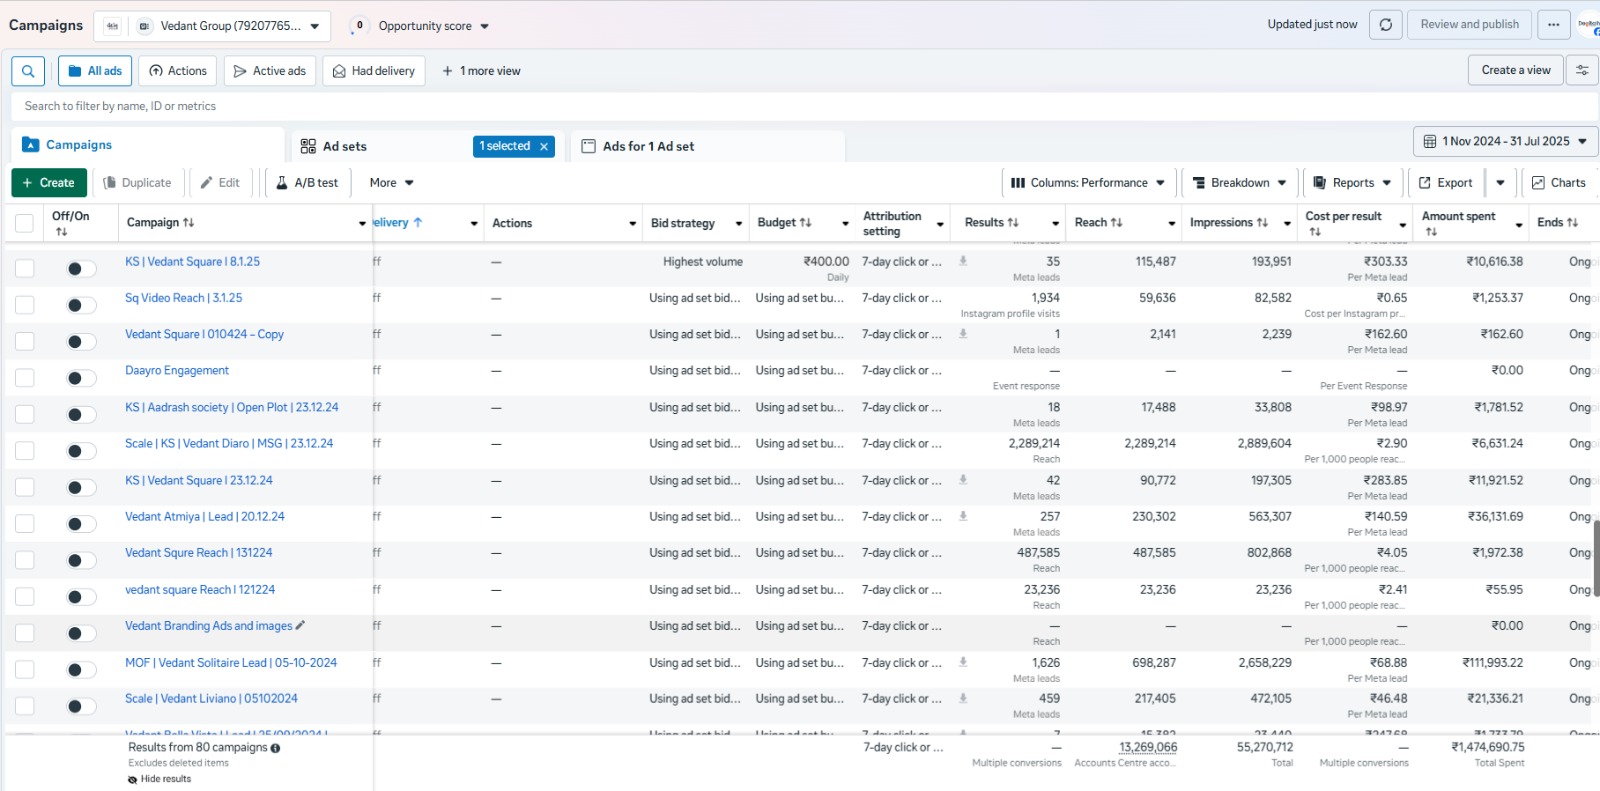
Task: Click the pencil edit icon beside Vedant Branding Ads
Action: pos(300,625)
